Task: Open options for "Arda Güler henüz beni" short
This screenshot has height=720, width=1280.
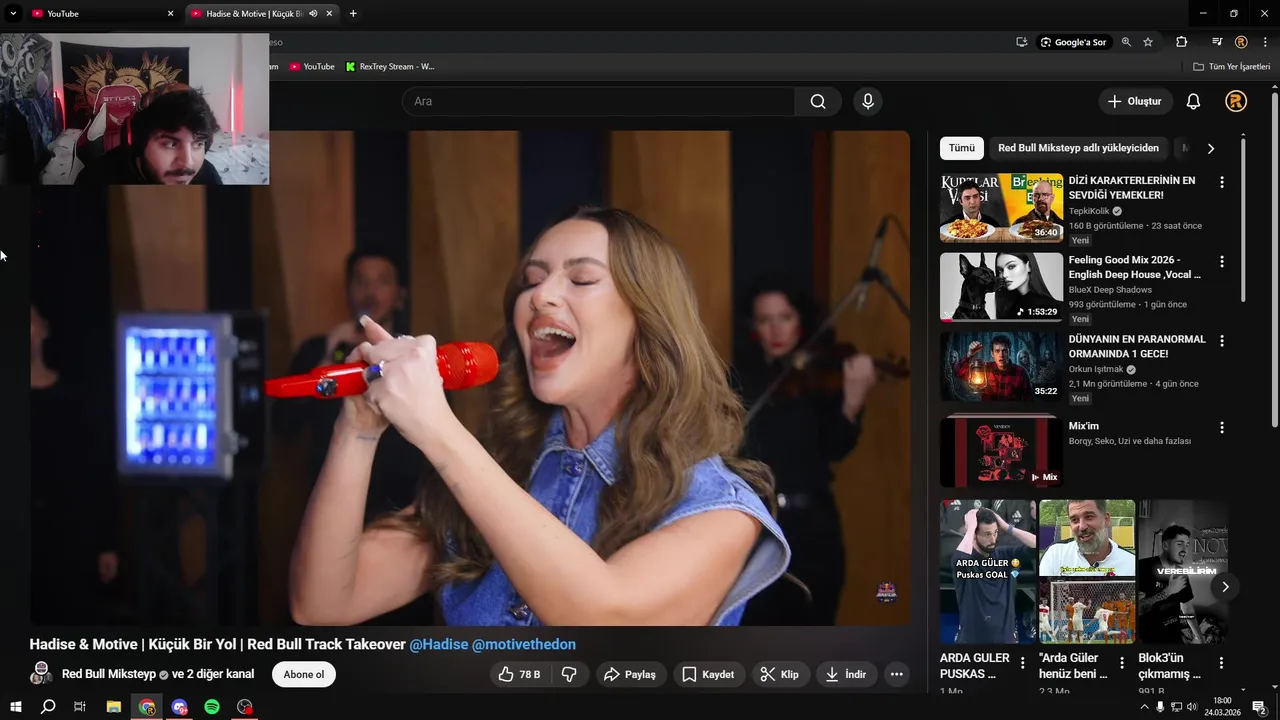Action: click(1122, 662)
